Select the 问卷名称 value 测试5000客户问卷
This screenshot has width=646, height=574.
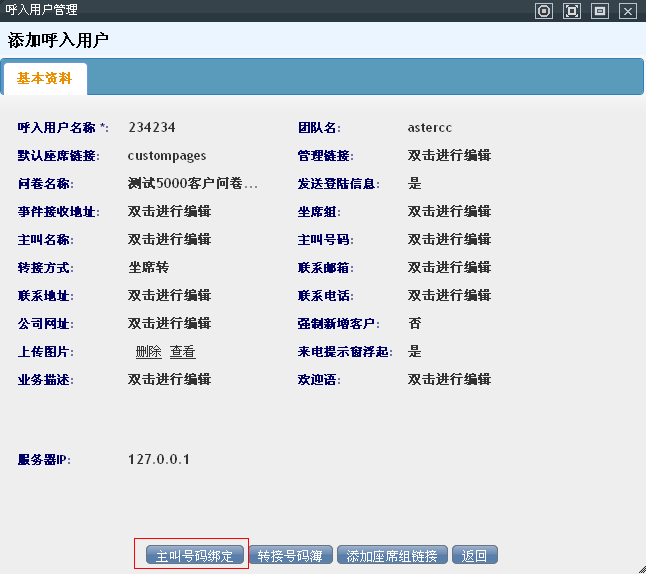193,184
